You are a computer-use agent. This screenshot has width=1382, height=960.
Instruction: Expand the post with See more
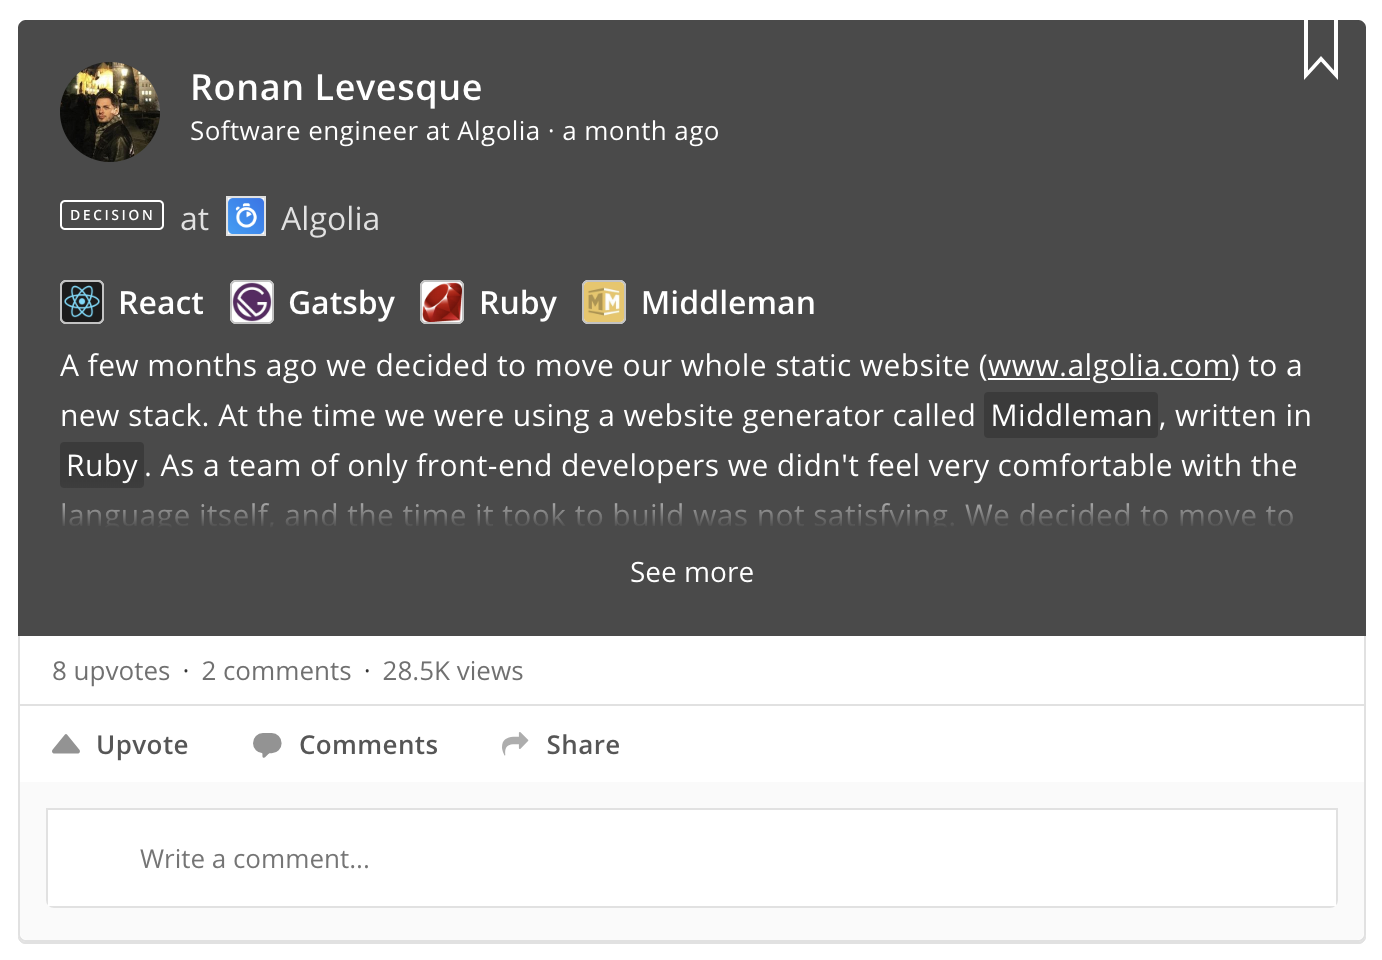coord(692,572)
